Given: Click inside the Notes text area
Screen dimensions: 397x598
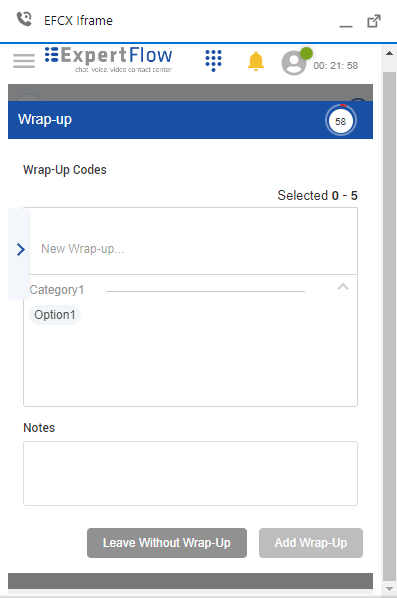Looking at the screenshot, I should pos(190,473).
